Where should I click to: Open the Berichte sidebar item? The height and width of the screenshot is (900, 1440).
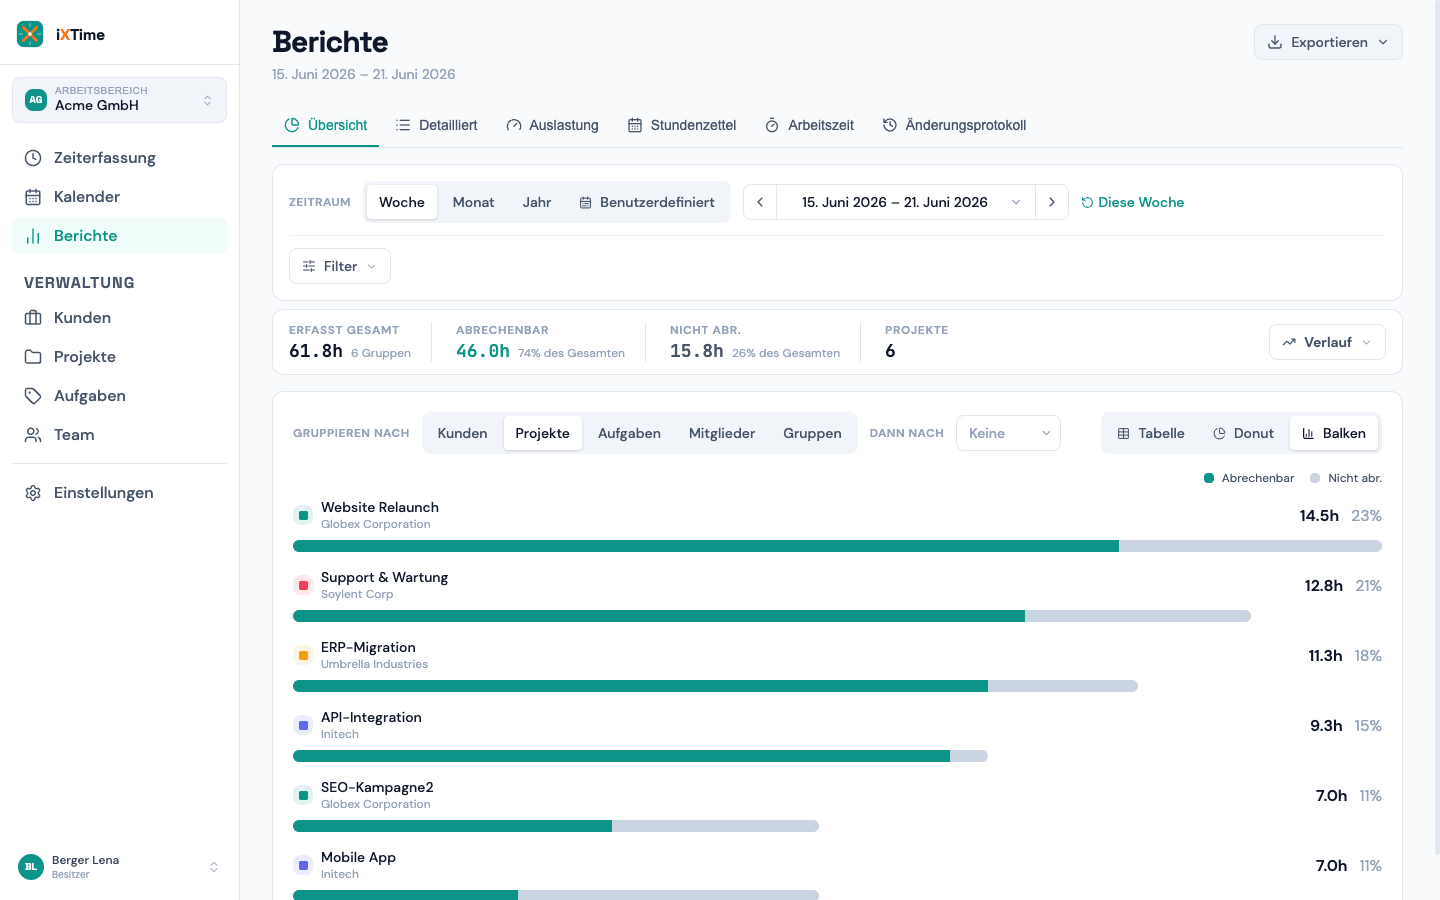click(x=119, y=236)
